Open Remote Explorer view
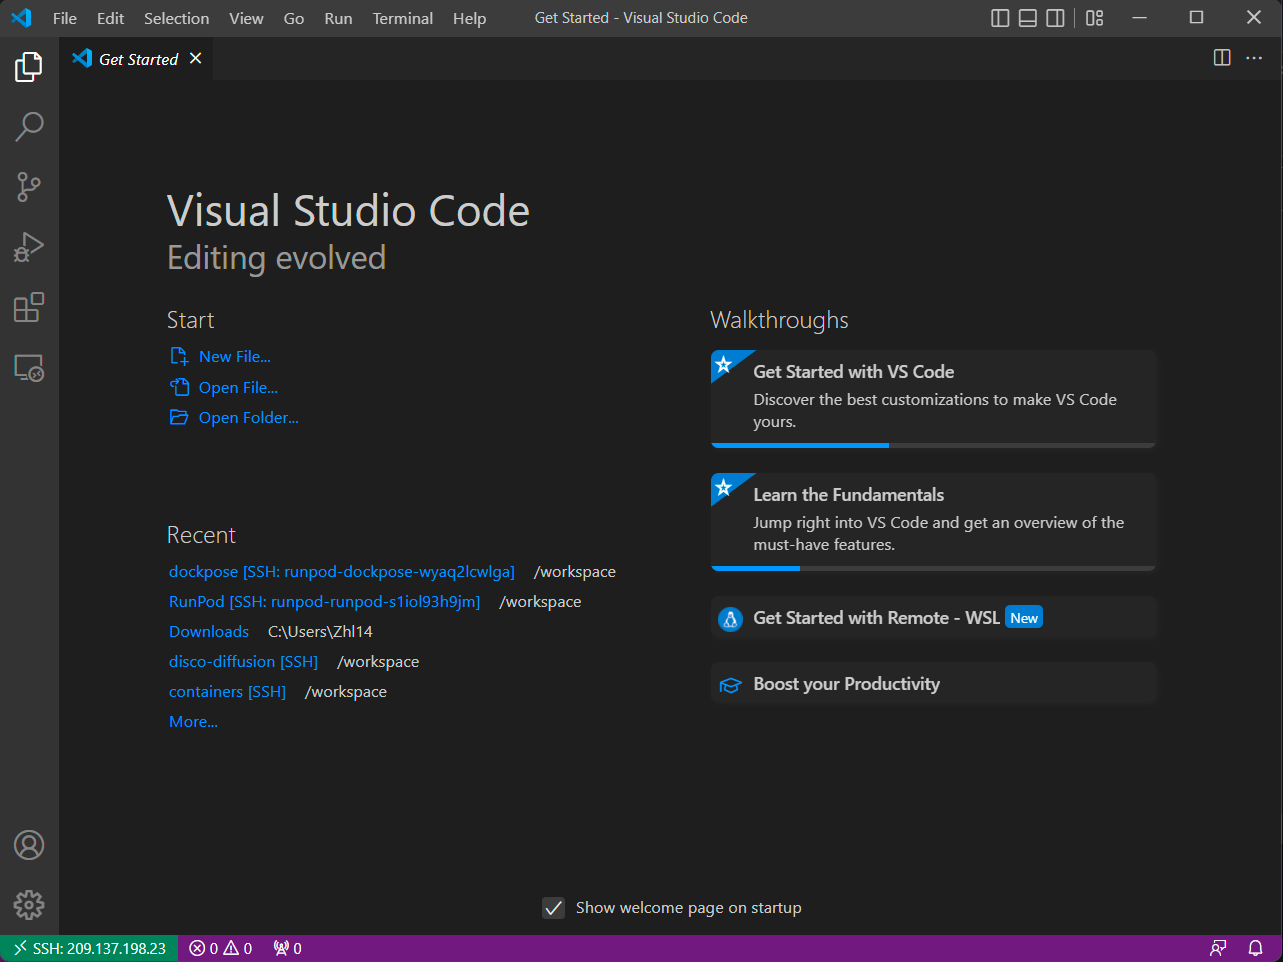 click(29, 368)
